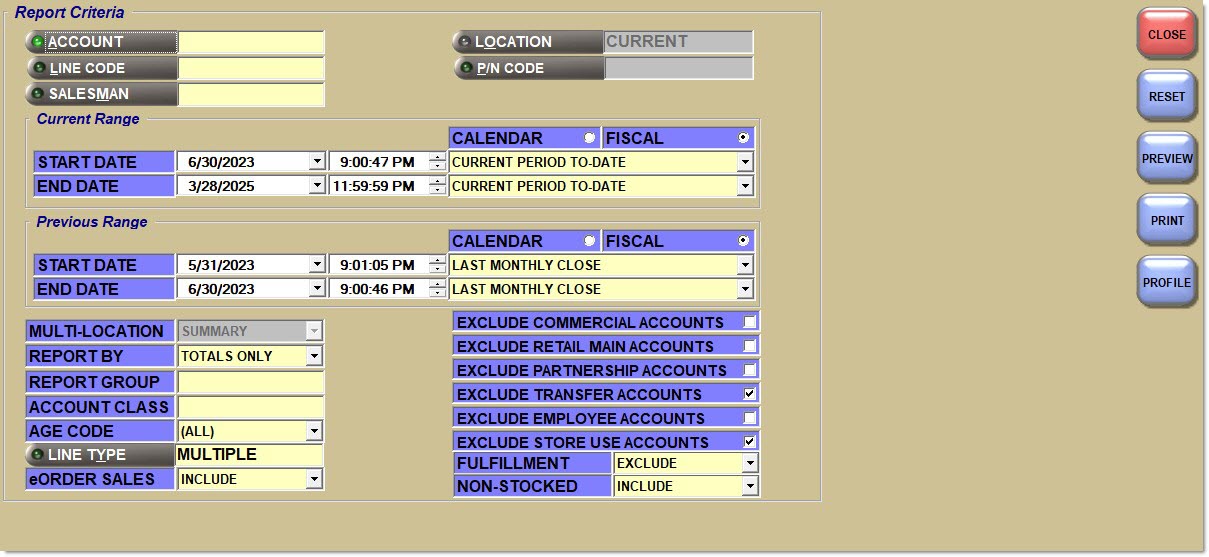
Task: Open the PROFILE button
Action: pos(1166,283)
